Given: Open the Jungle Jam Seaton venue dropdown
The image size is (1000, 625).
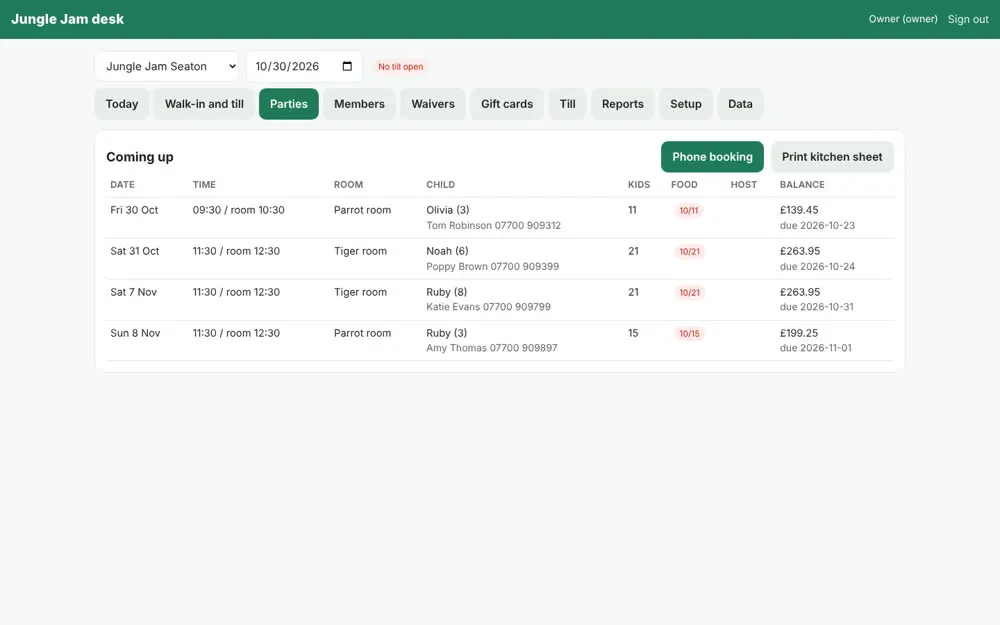Looking at the screenshot, I should click(166, 66).
